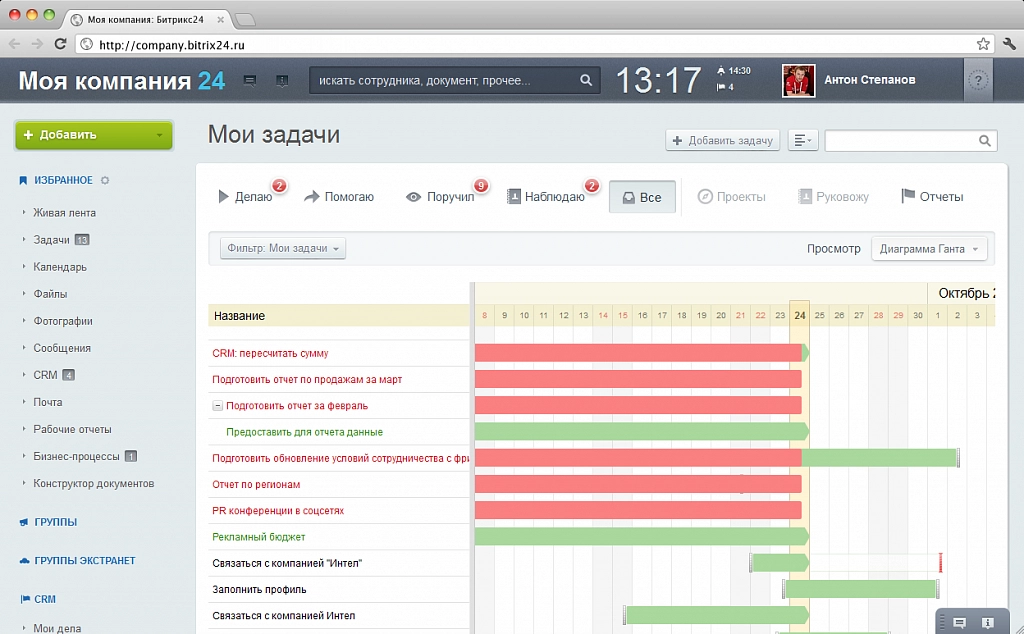Switch to the Делаю tab
Image resolution: width=1024 pixels, height=634 pixels.
pos(245,197)
